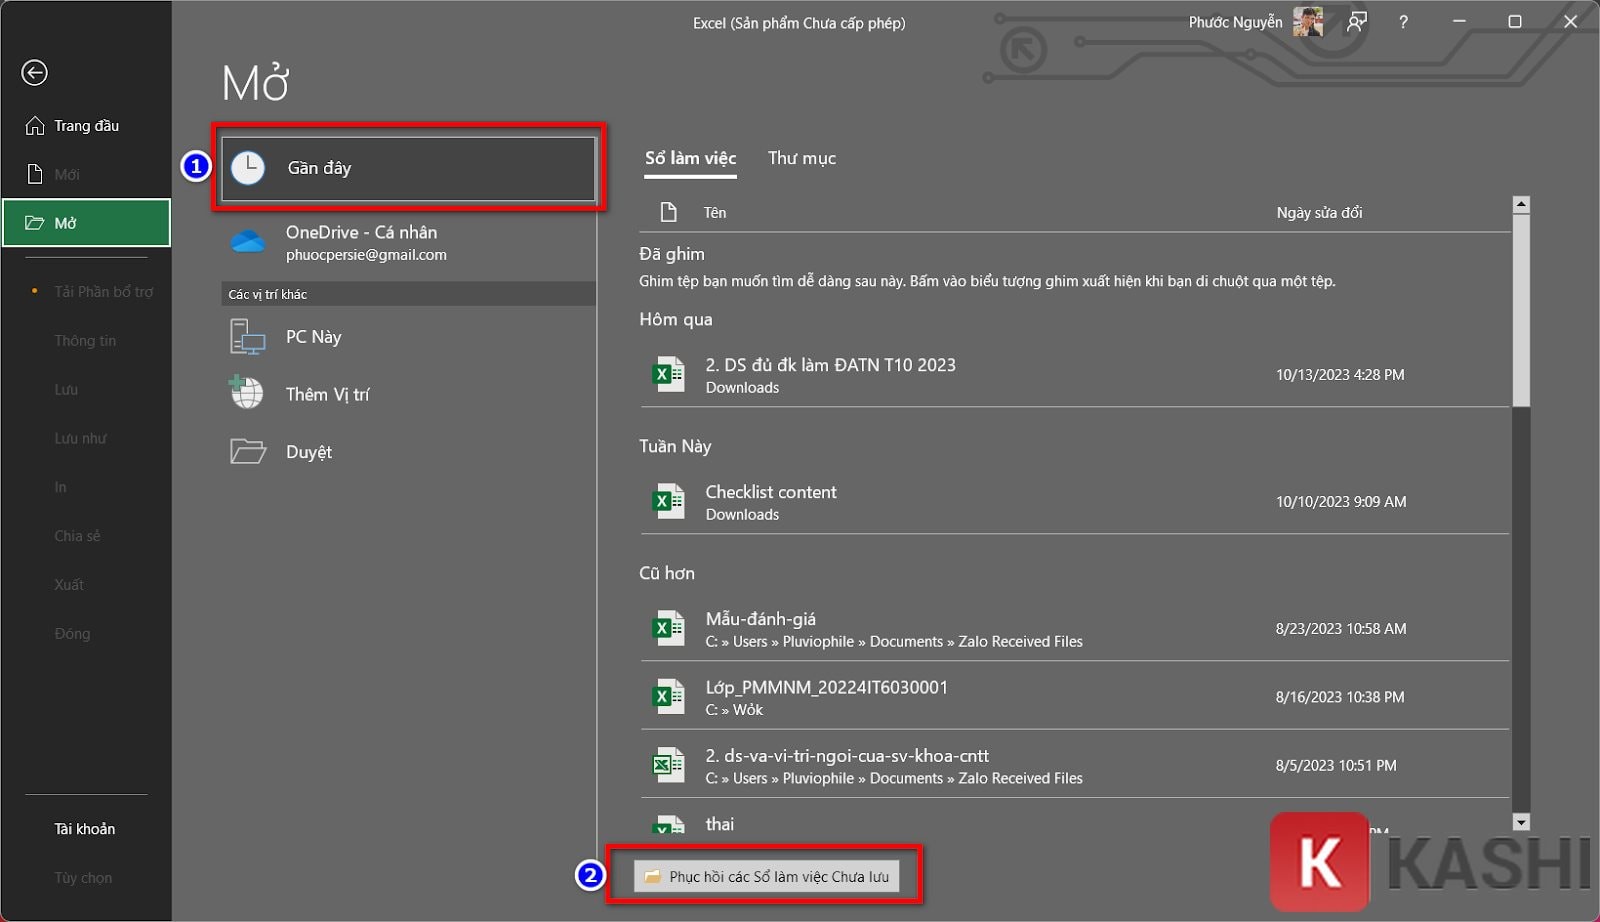Viewport: 1600px width, 922px height.
Task: Click date 10/13/2023 4:28 PM
Action: [x=1340, y=375]
